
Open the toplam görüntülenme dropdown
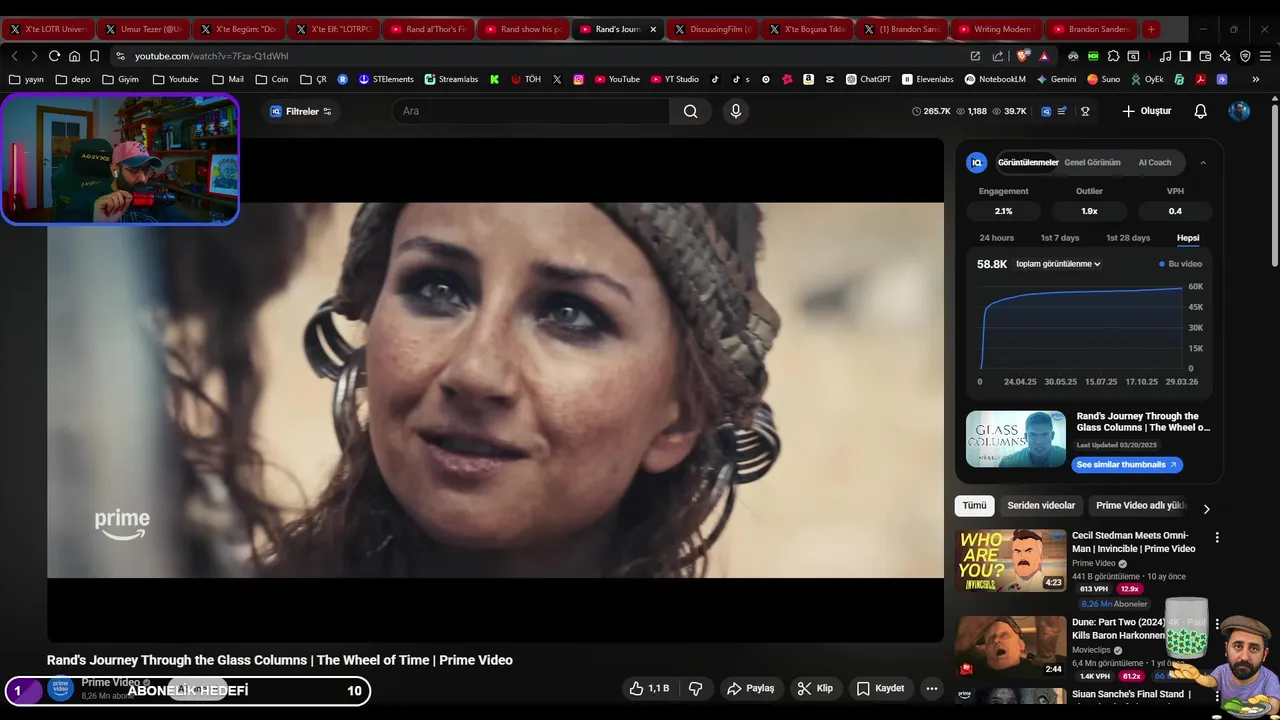[x=1058, y=264]
